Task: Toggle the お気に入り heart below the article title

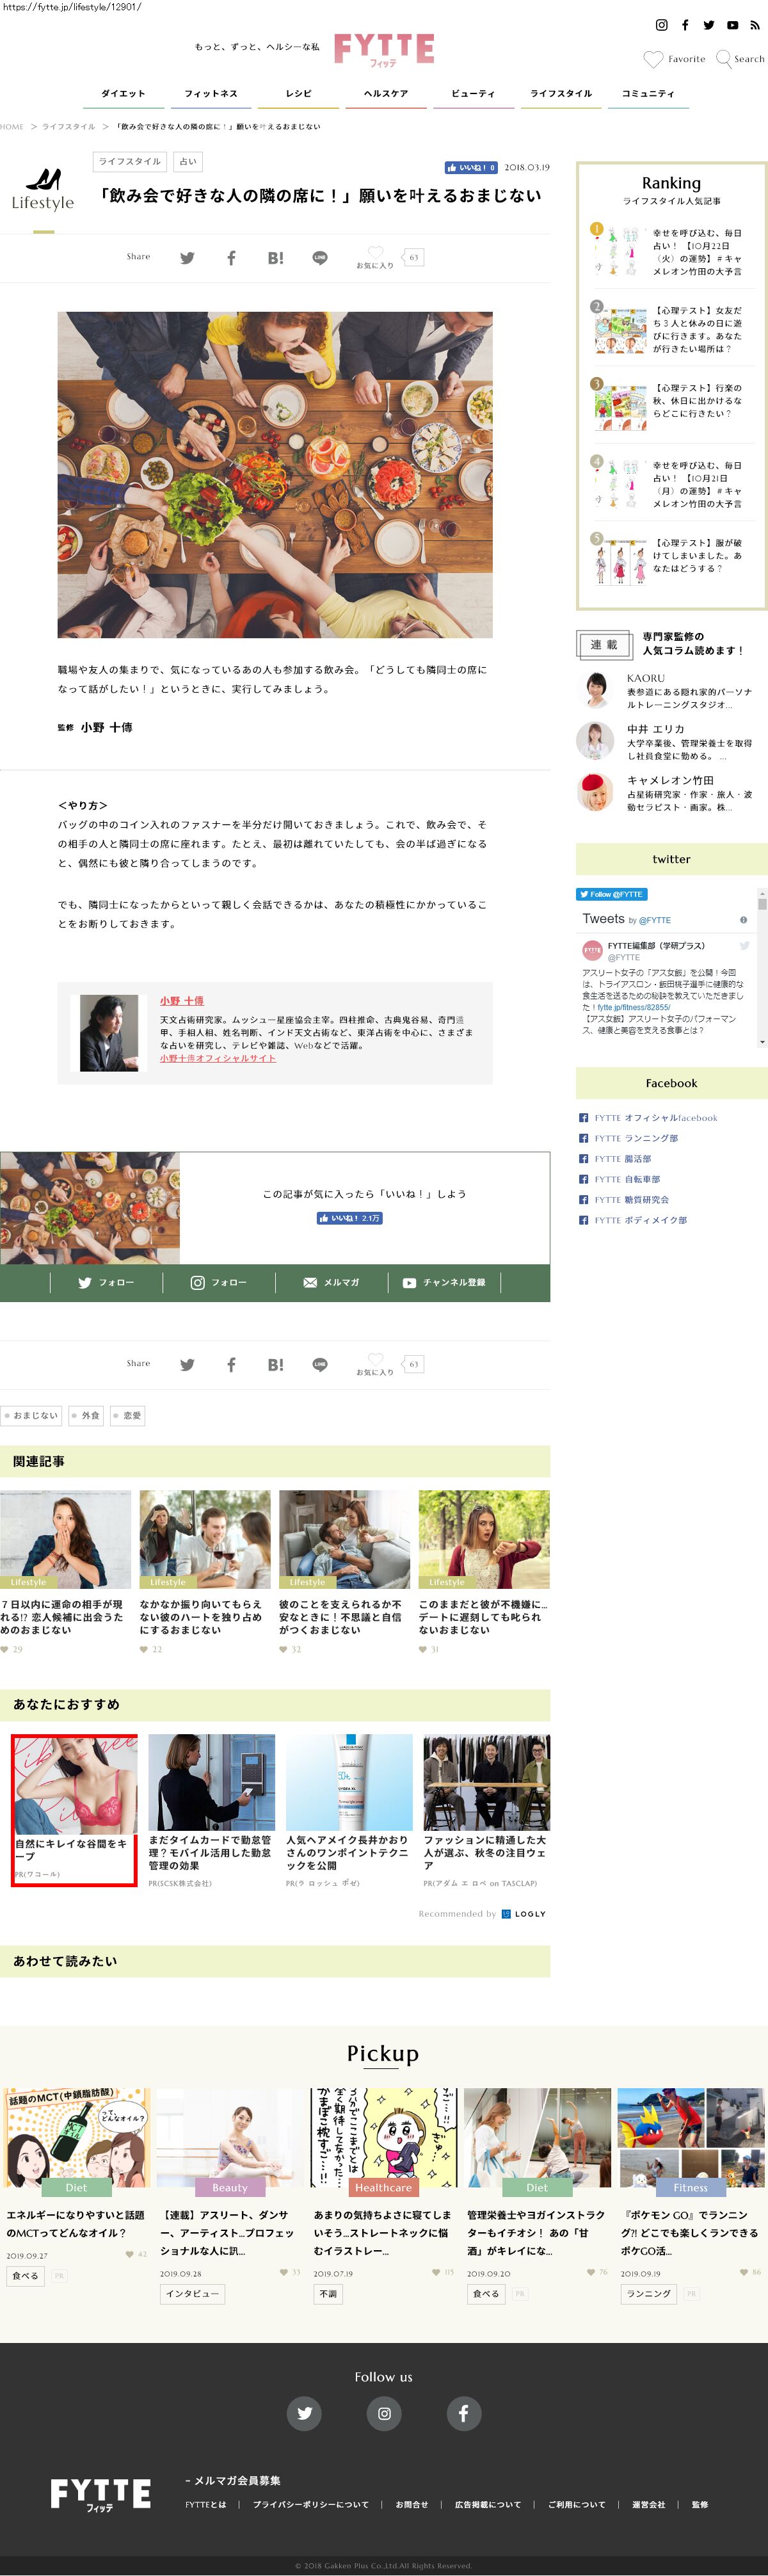Action: [375, 254]
